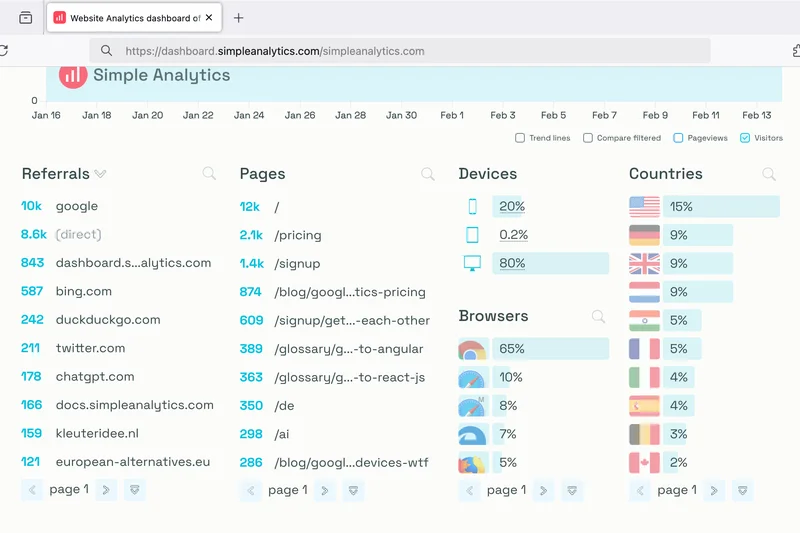
Task: Open the /pricing page entry
Action: 298,235
